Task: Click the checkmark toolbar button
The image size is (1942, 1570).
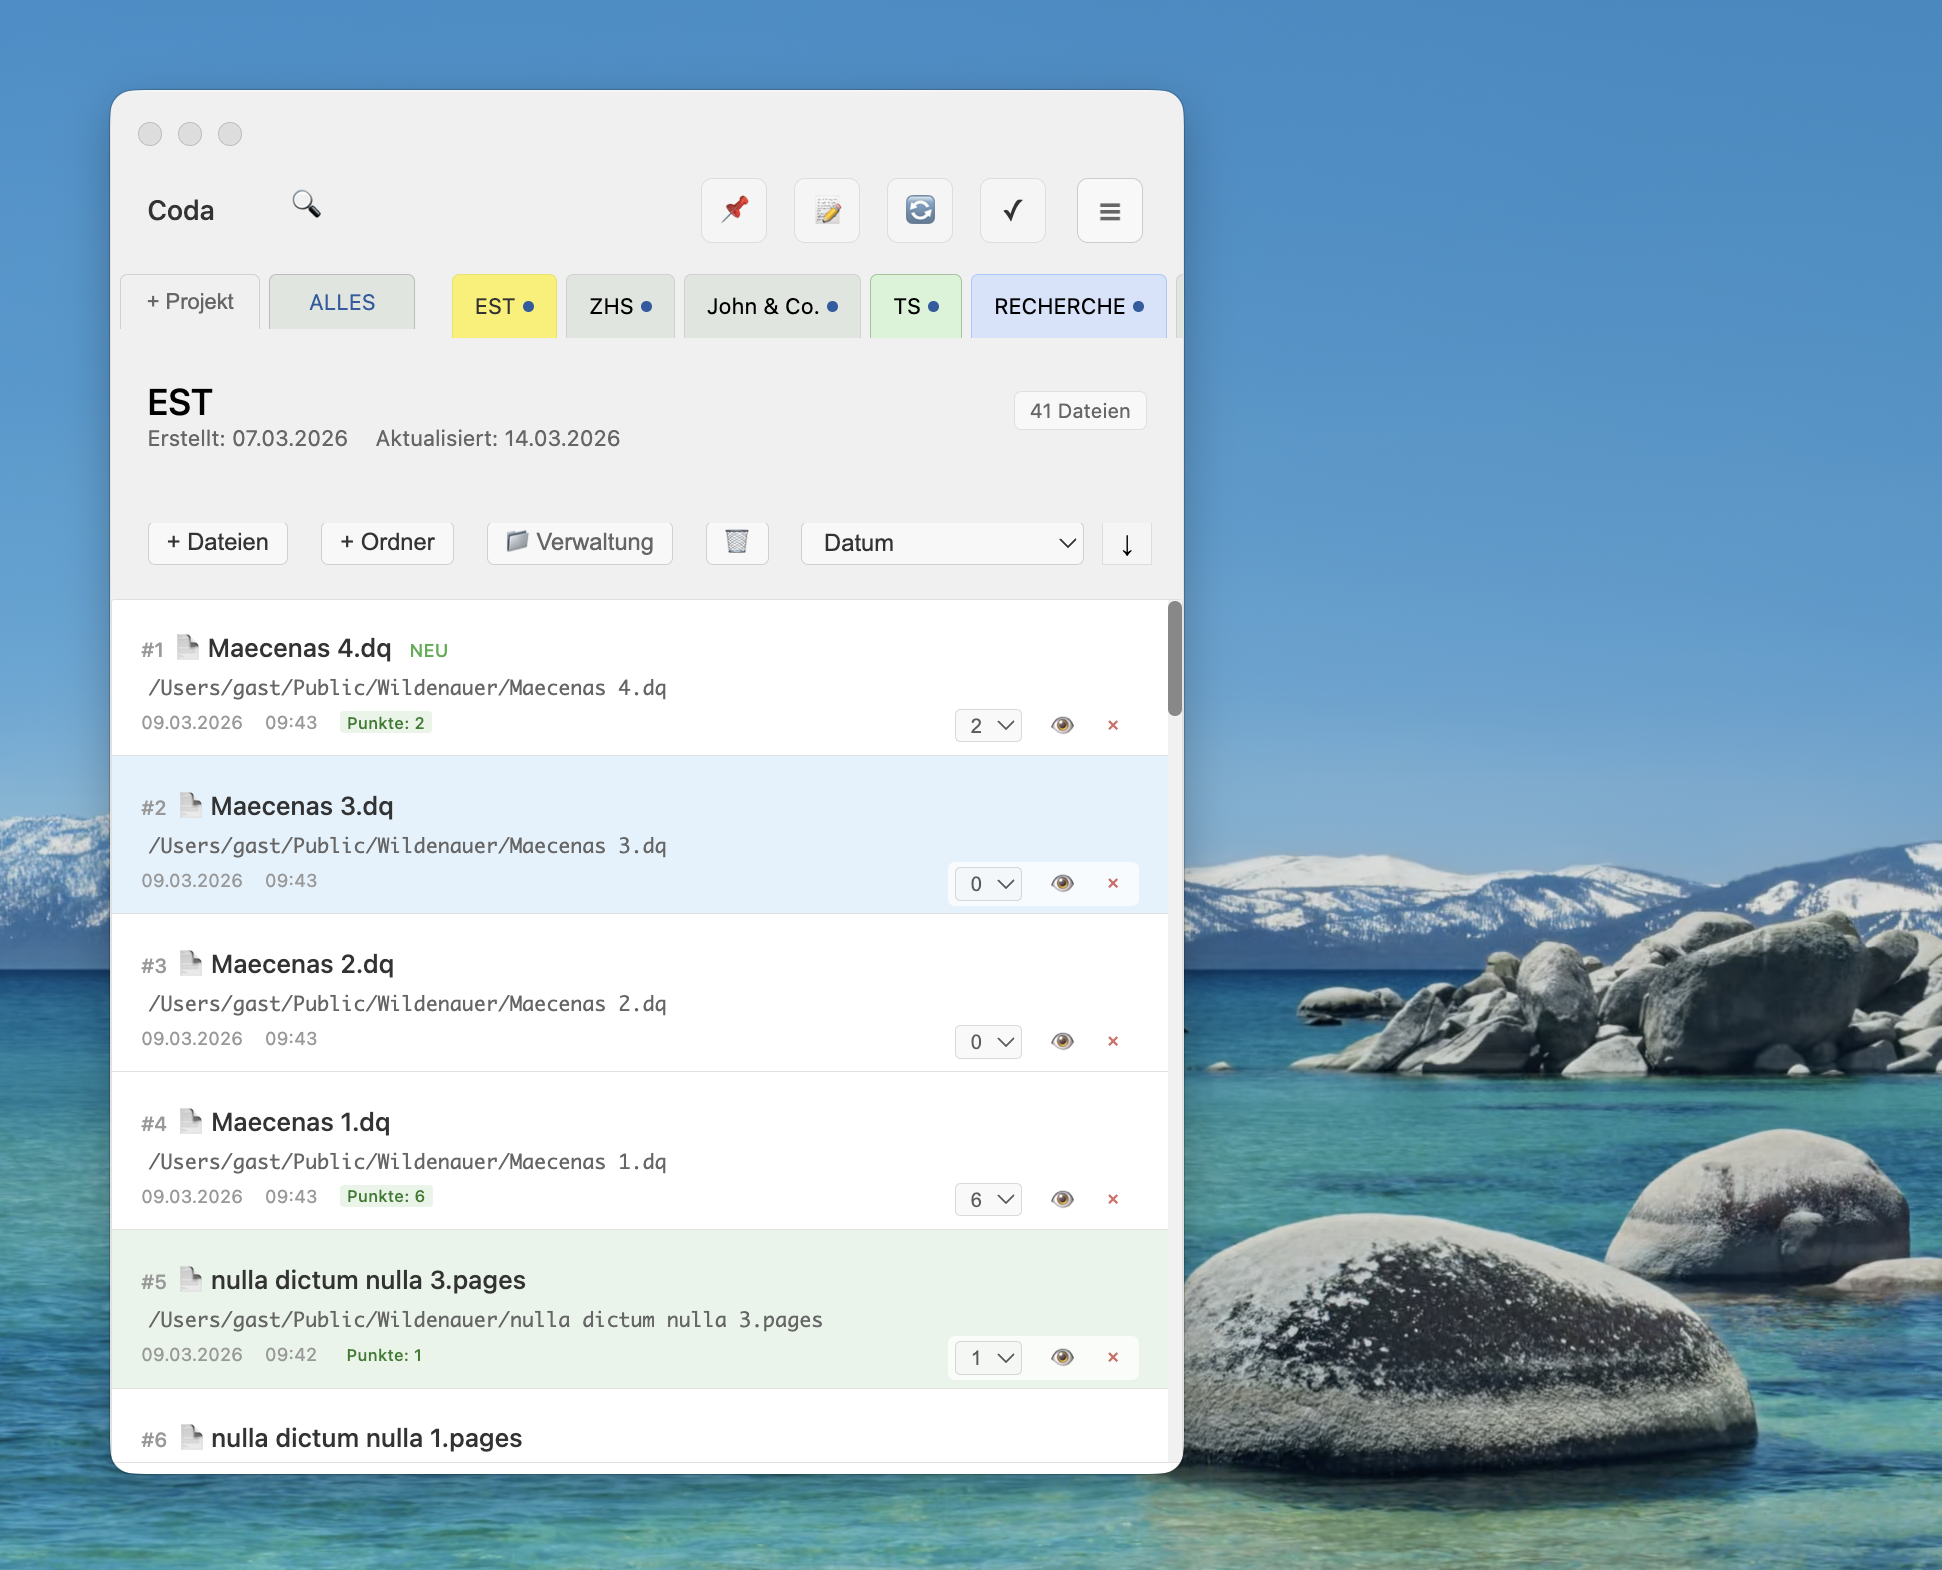Action: (x=1013, y=210)
